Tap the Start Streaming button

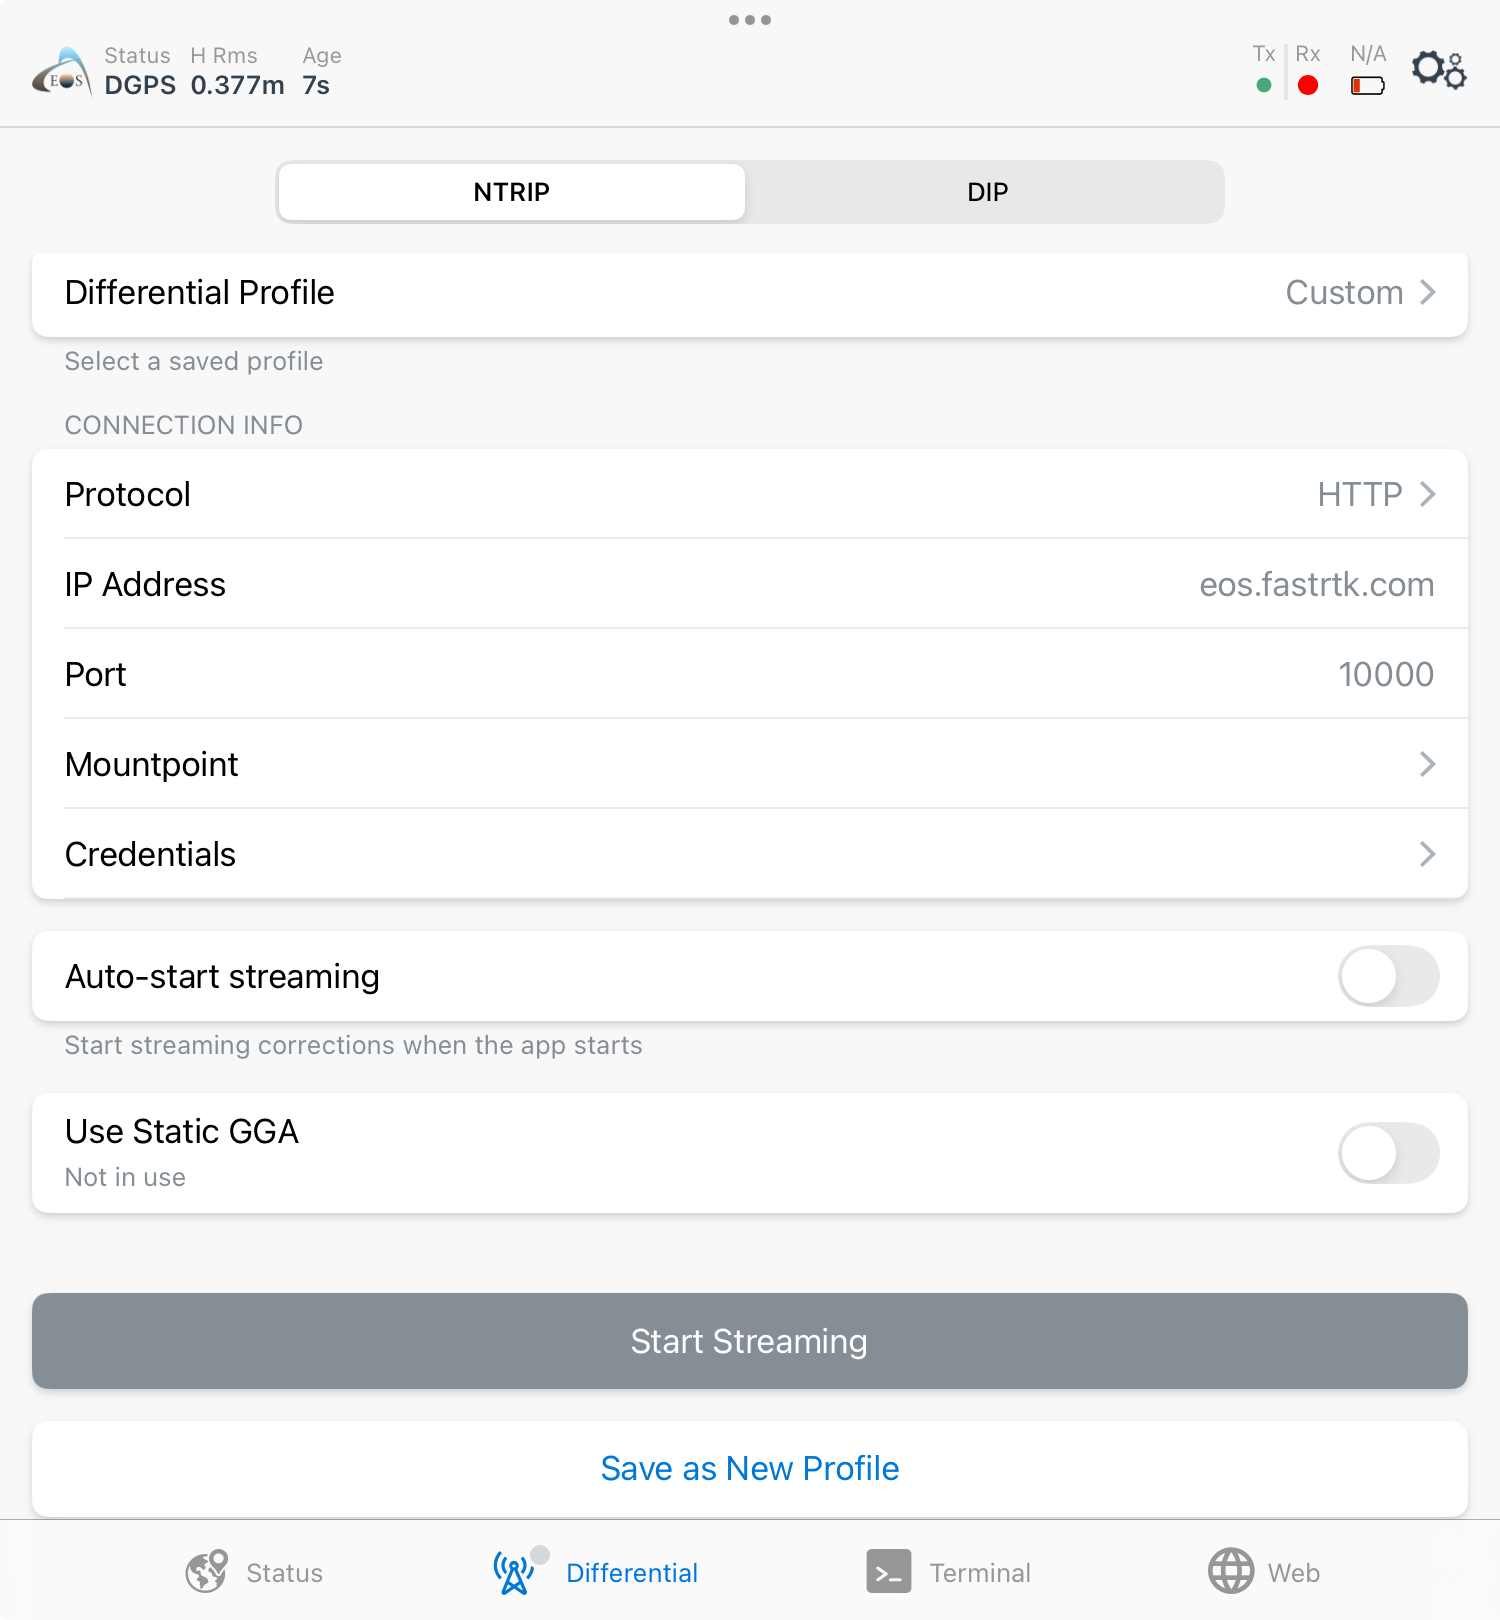[750, 1341]
